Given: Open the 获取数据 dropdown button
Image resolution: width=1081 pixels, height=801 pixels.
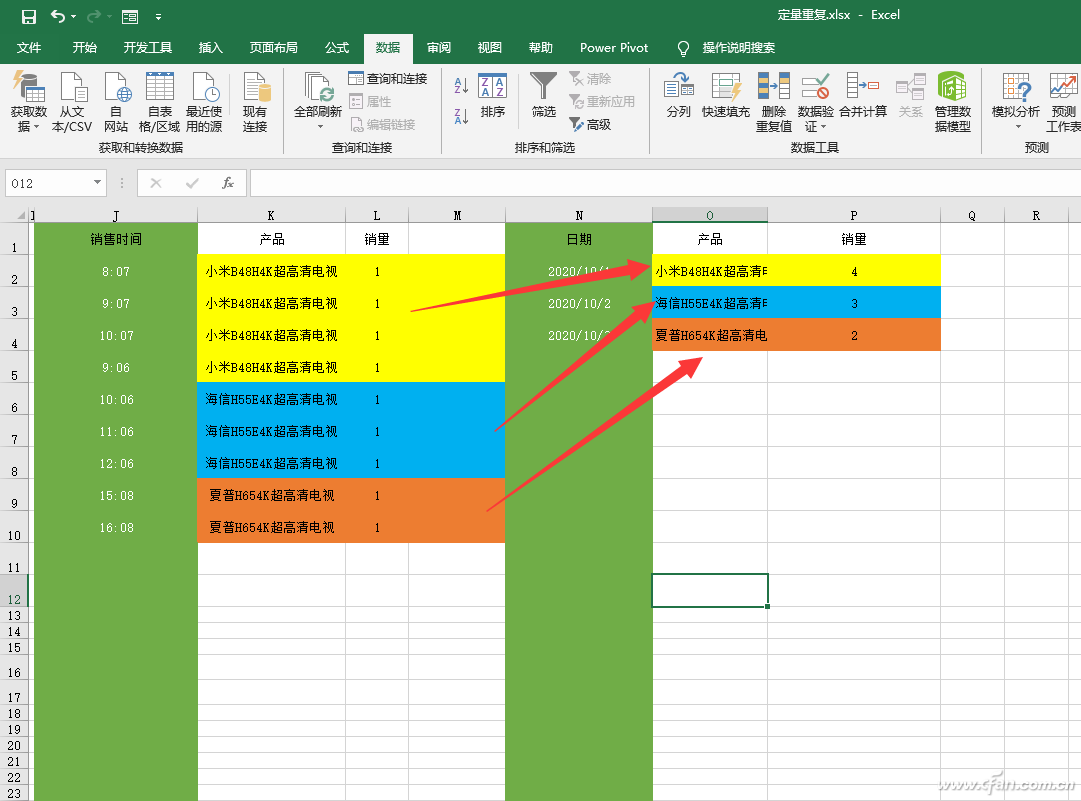Looking at the screenshot, I should point(28,102).
